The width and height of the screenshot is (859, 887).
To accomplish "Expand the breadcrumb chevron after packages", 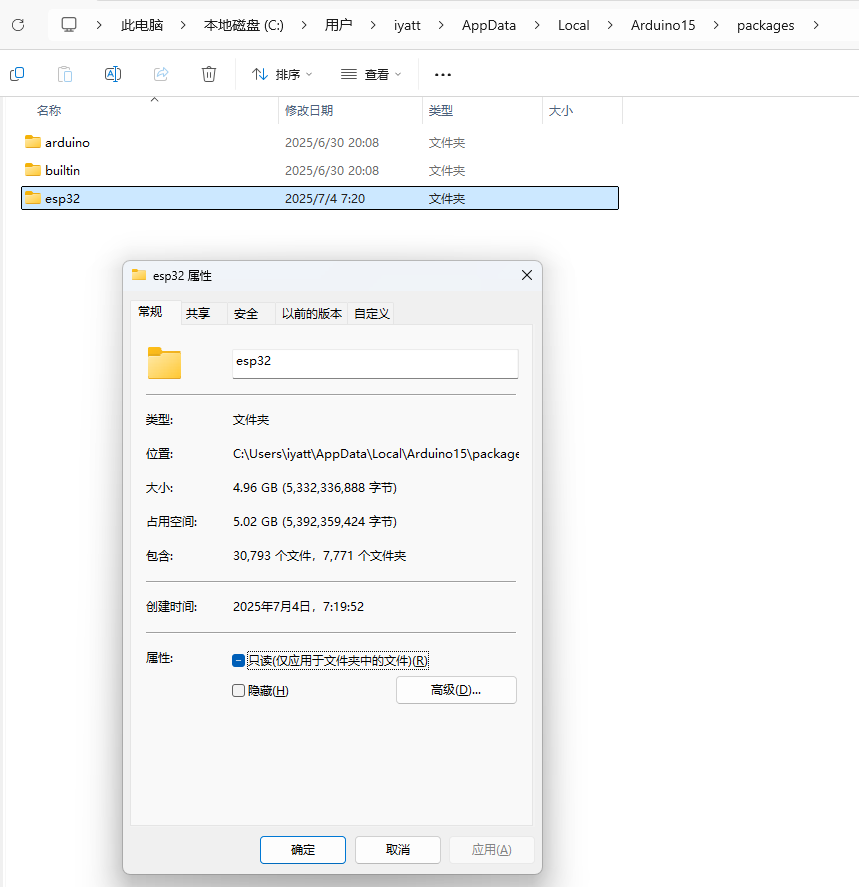I will tap(816, 25).
